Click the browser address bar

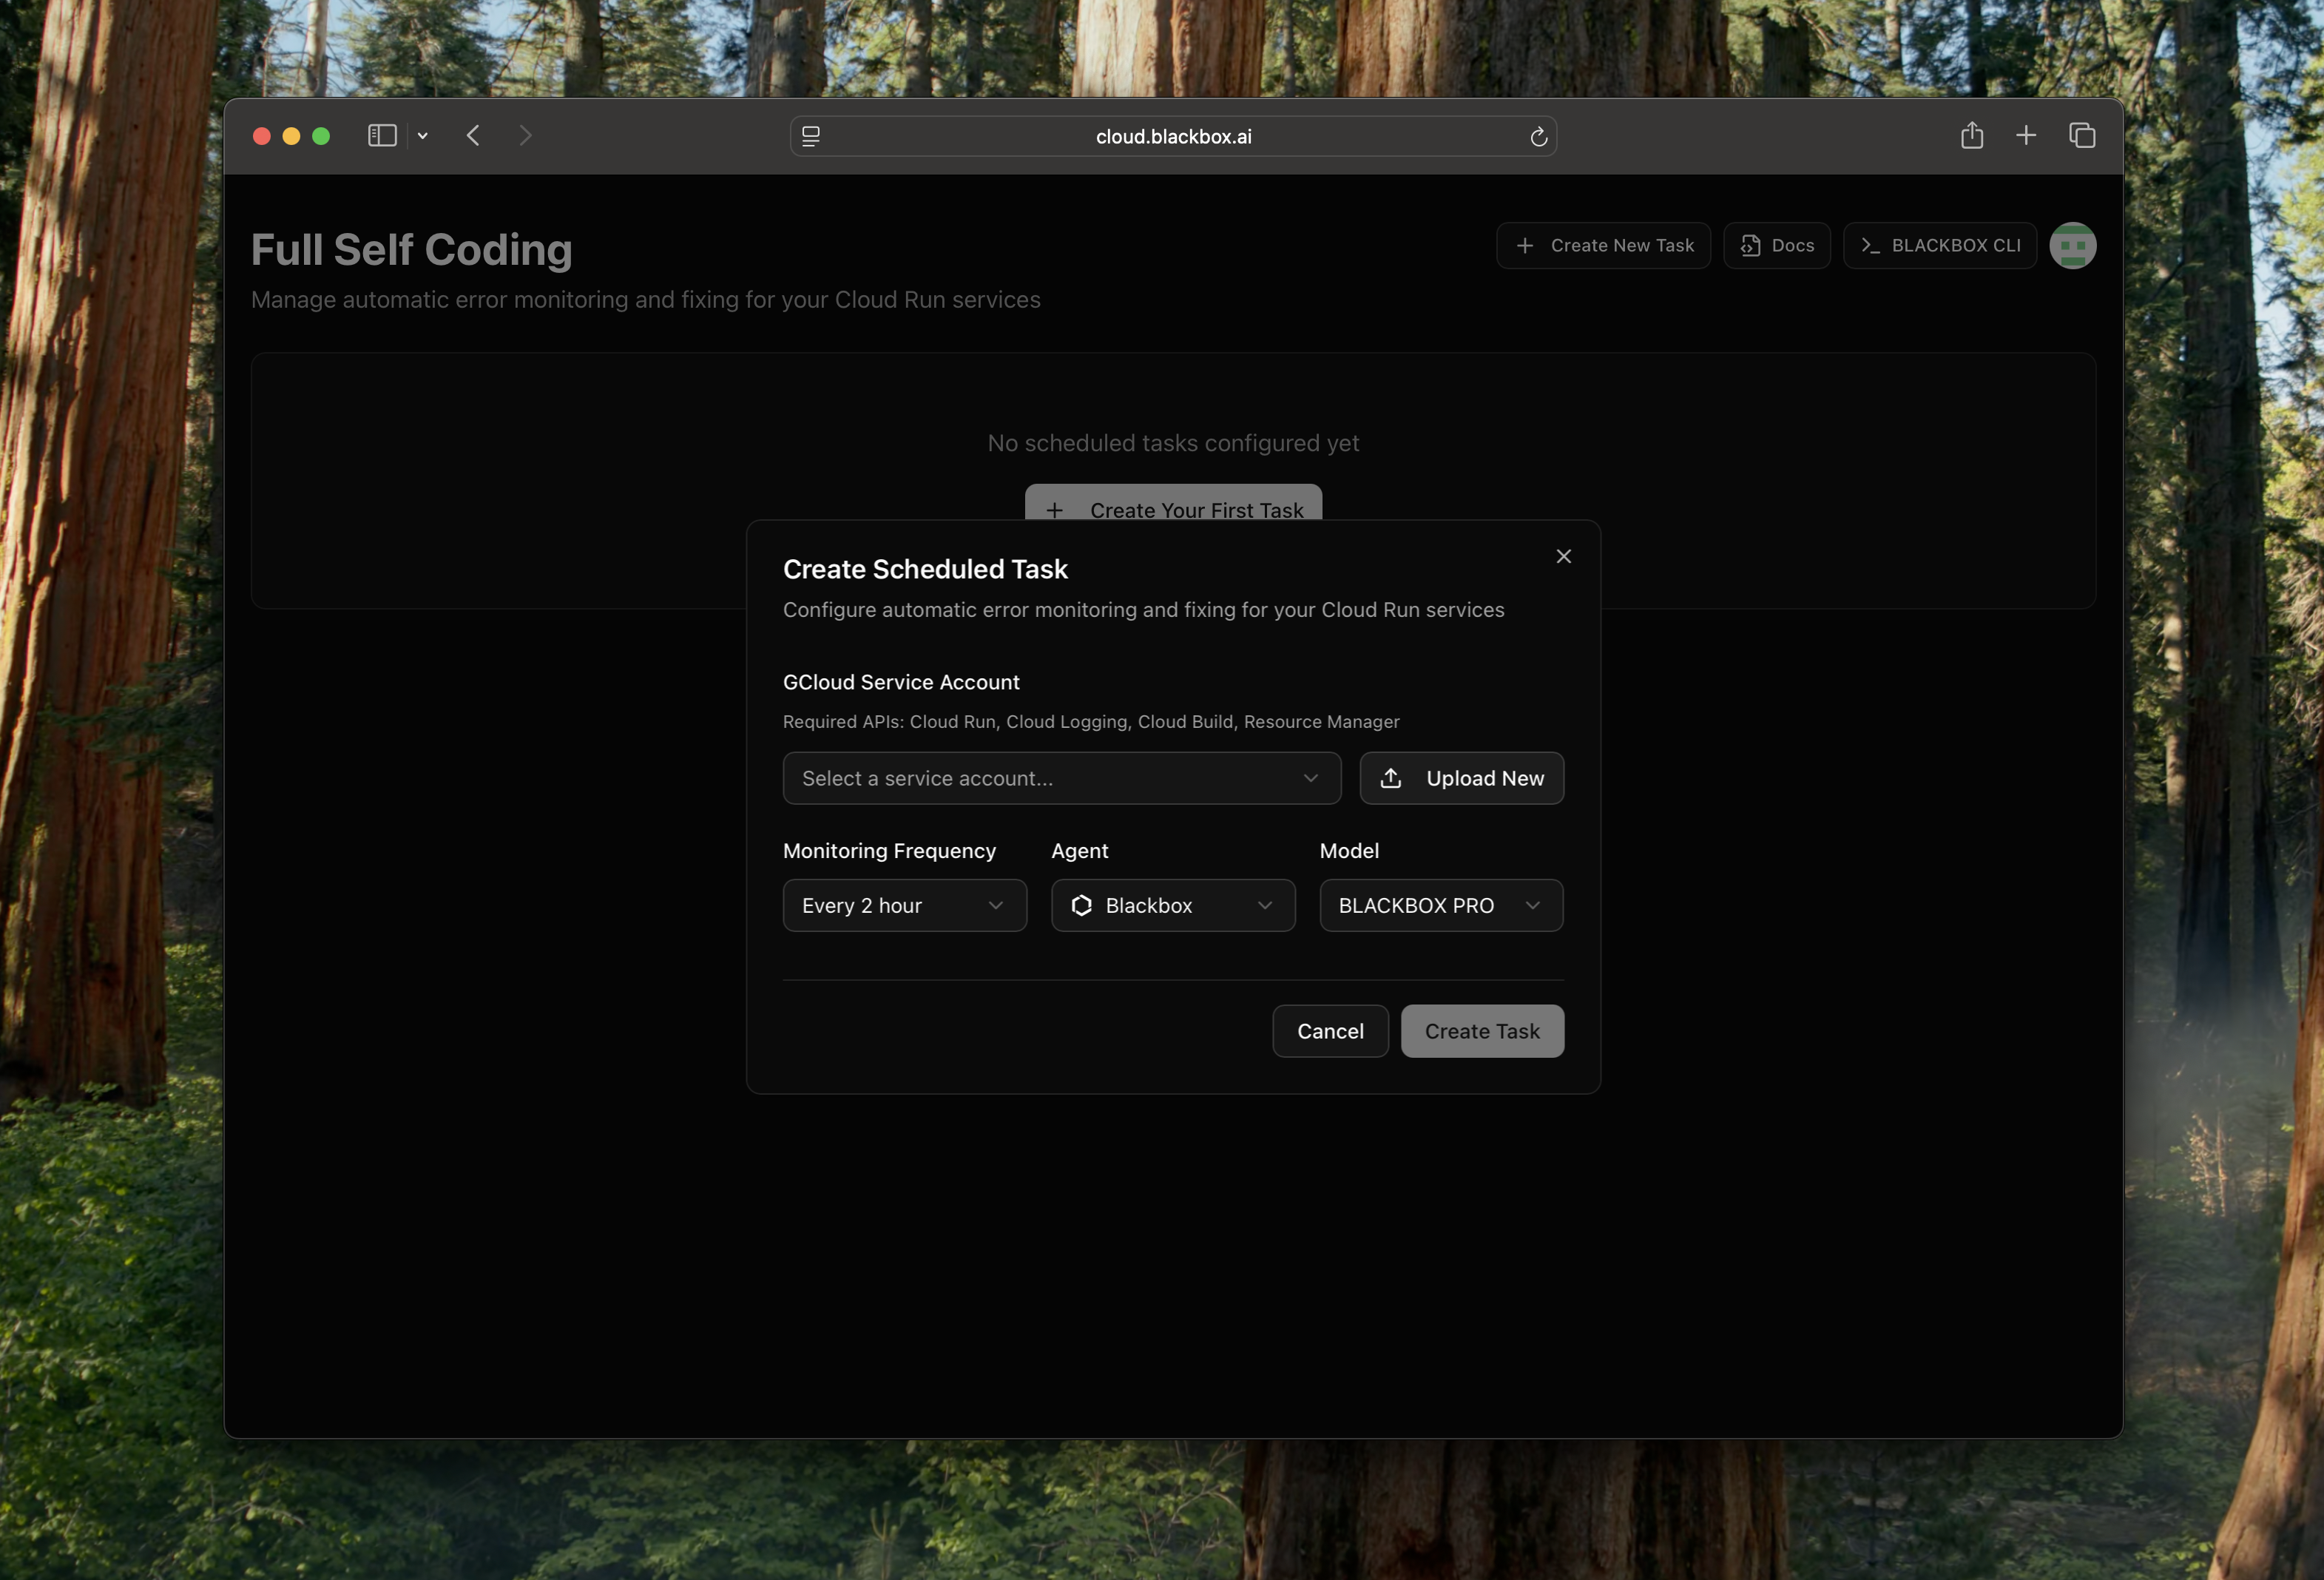[1172, 136]
